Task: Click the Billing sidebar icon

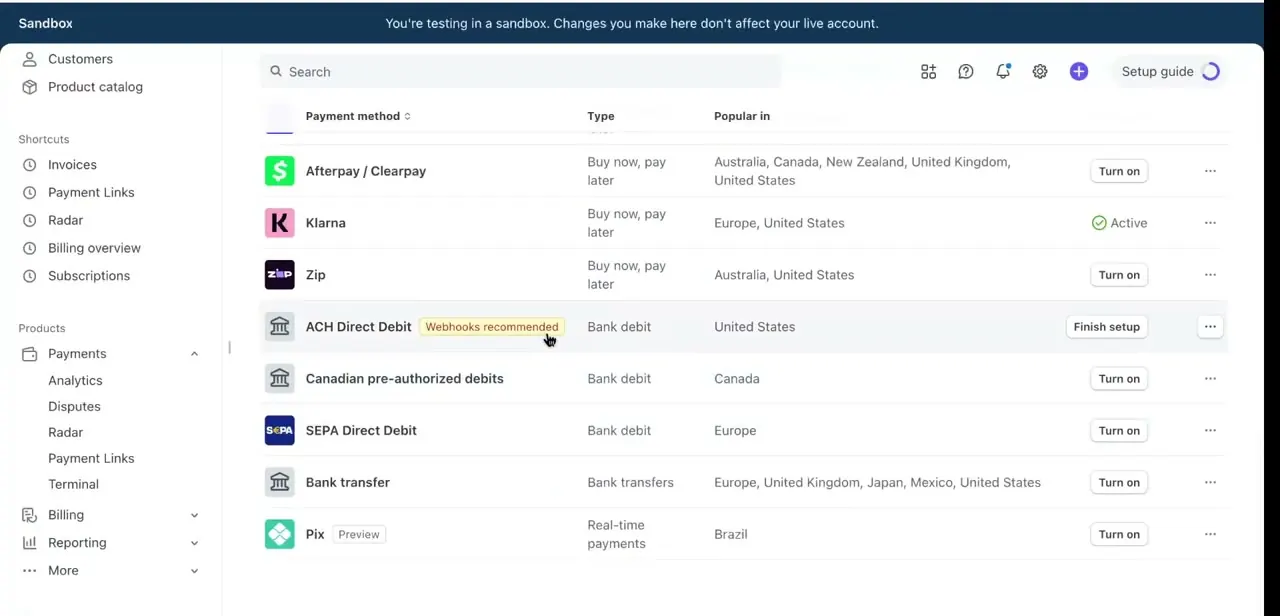Action: click(x=30, y=515)
